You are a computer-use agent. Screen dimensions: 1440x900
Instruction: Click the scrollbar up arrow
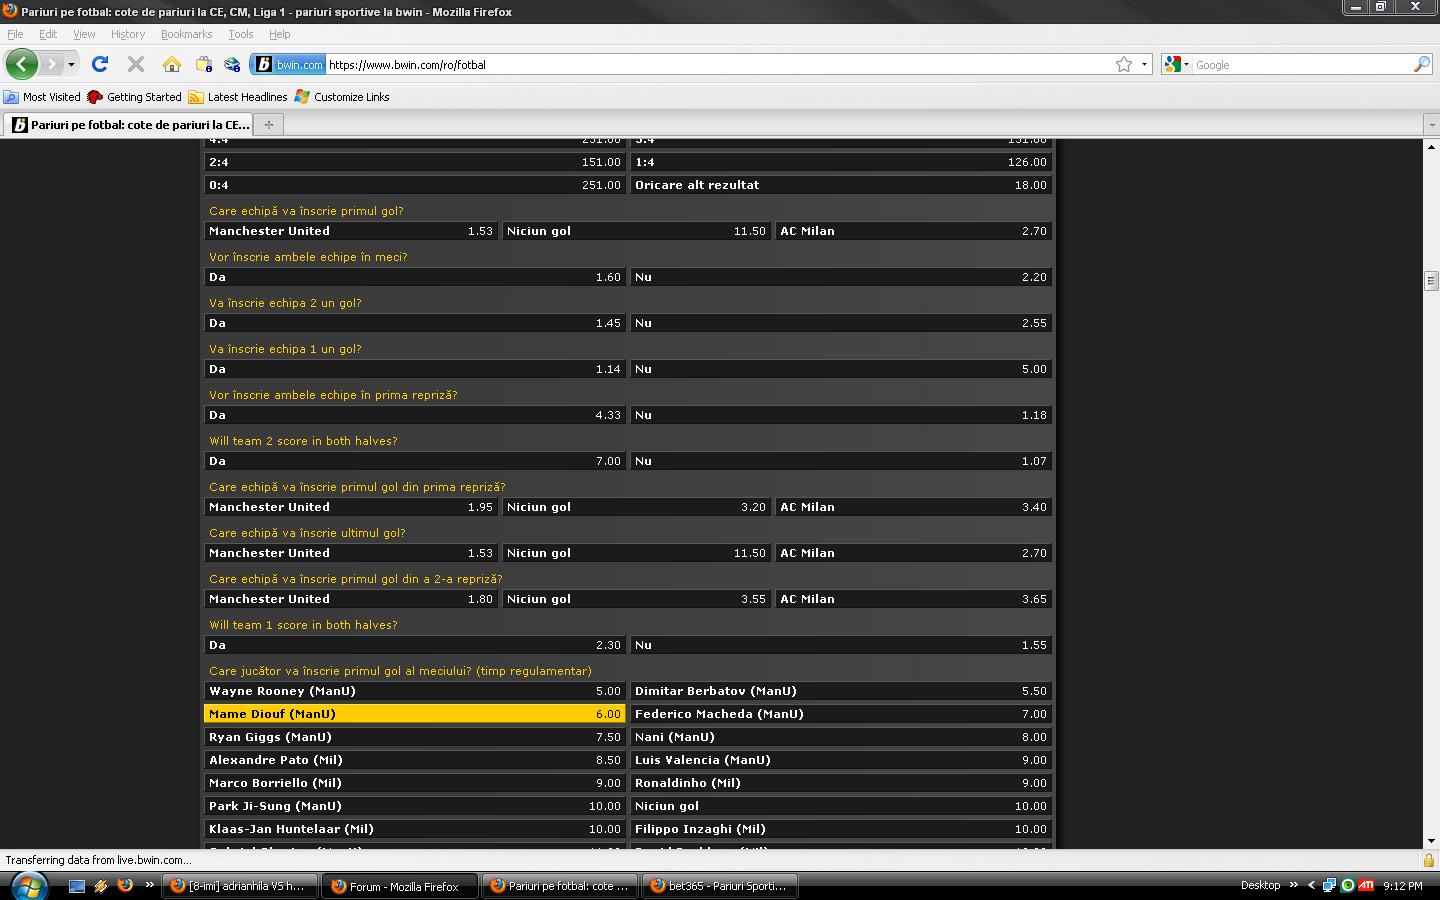pyautogui.click(x=1431, y=147)
